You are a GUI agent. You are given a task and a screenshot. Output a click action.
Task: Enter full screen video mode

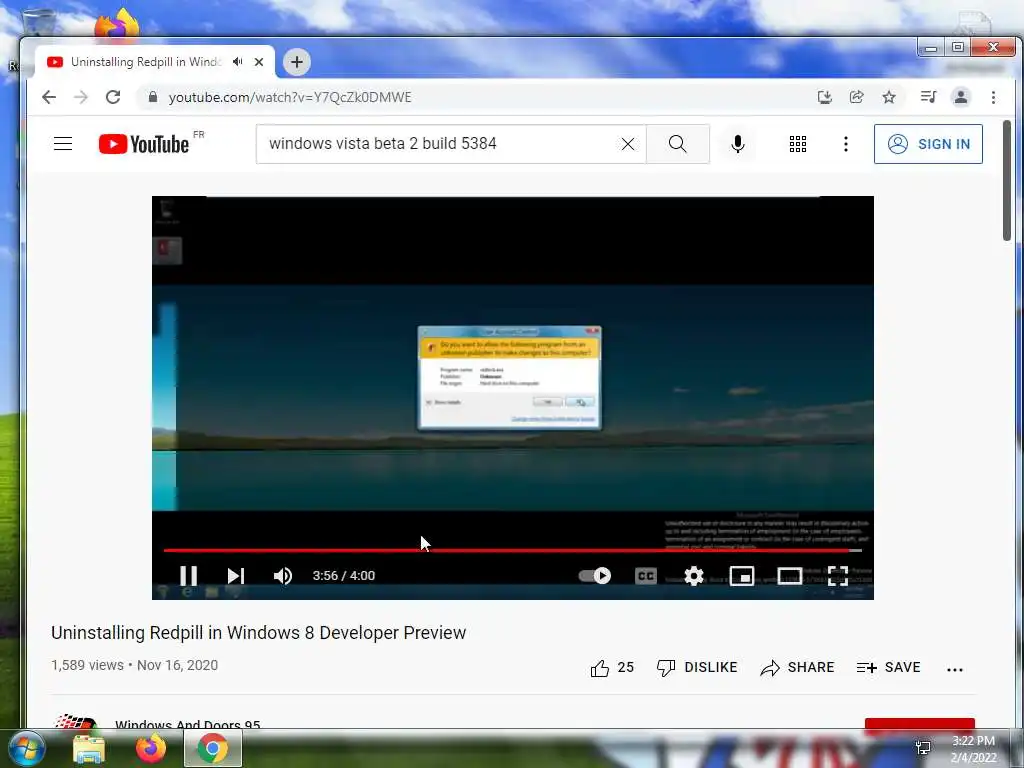tap(838, 575)
